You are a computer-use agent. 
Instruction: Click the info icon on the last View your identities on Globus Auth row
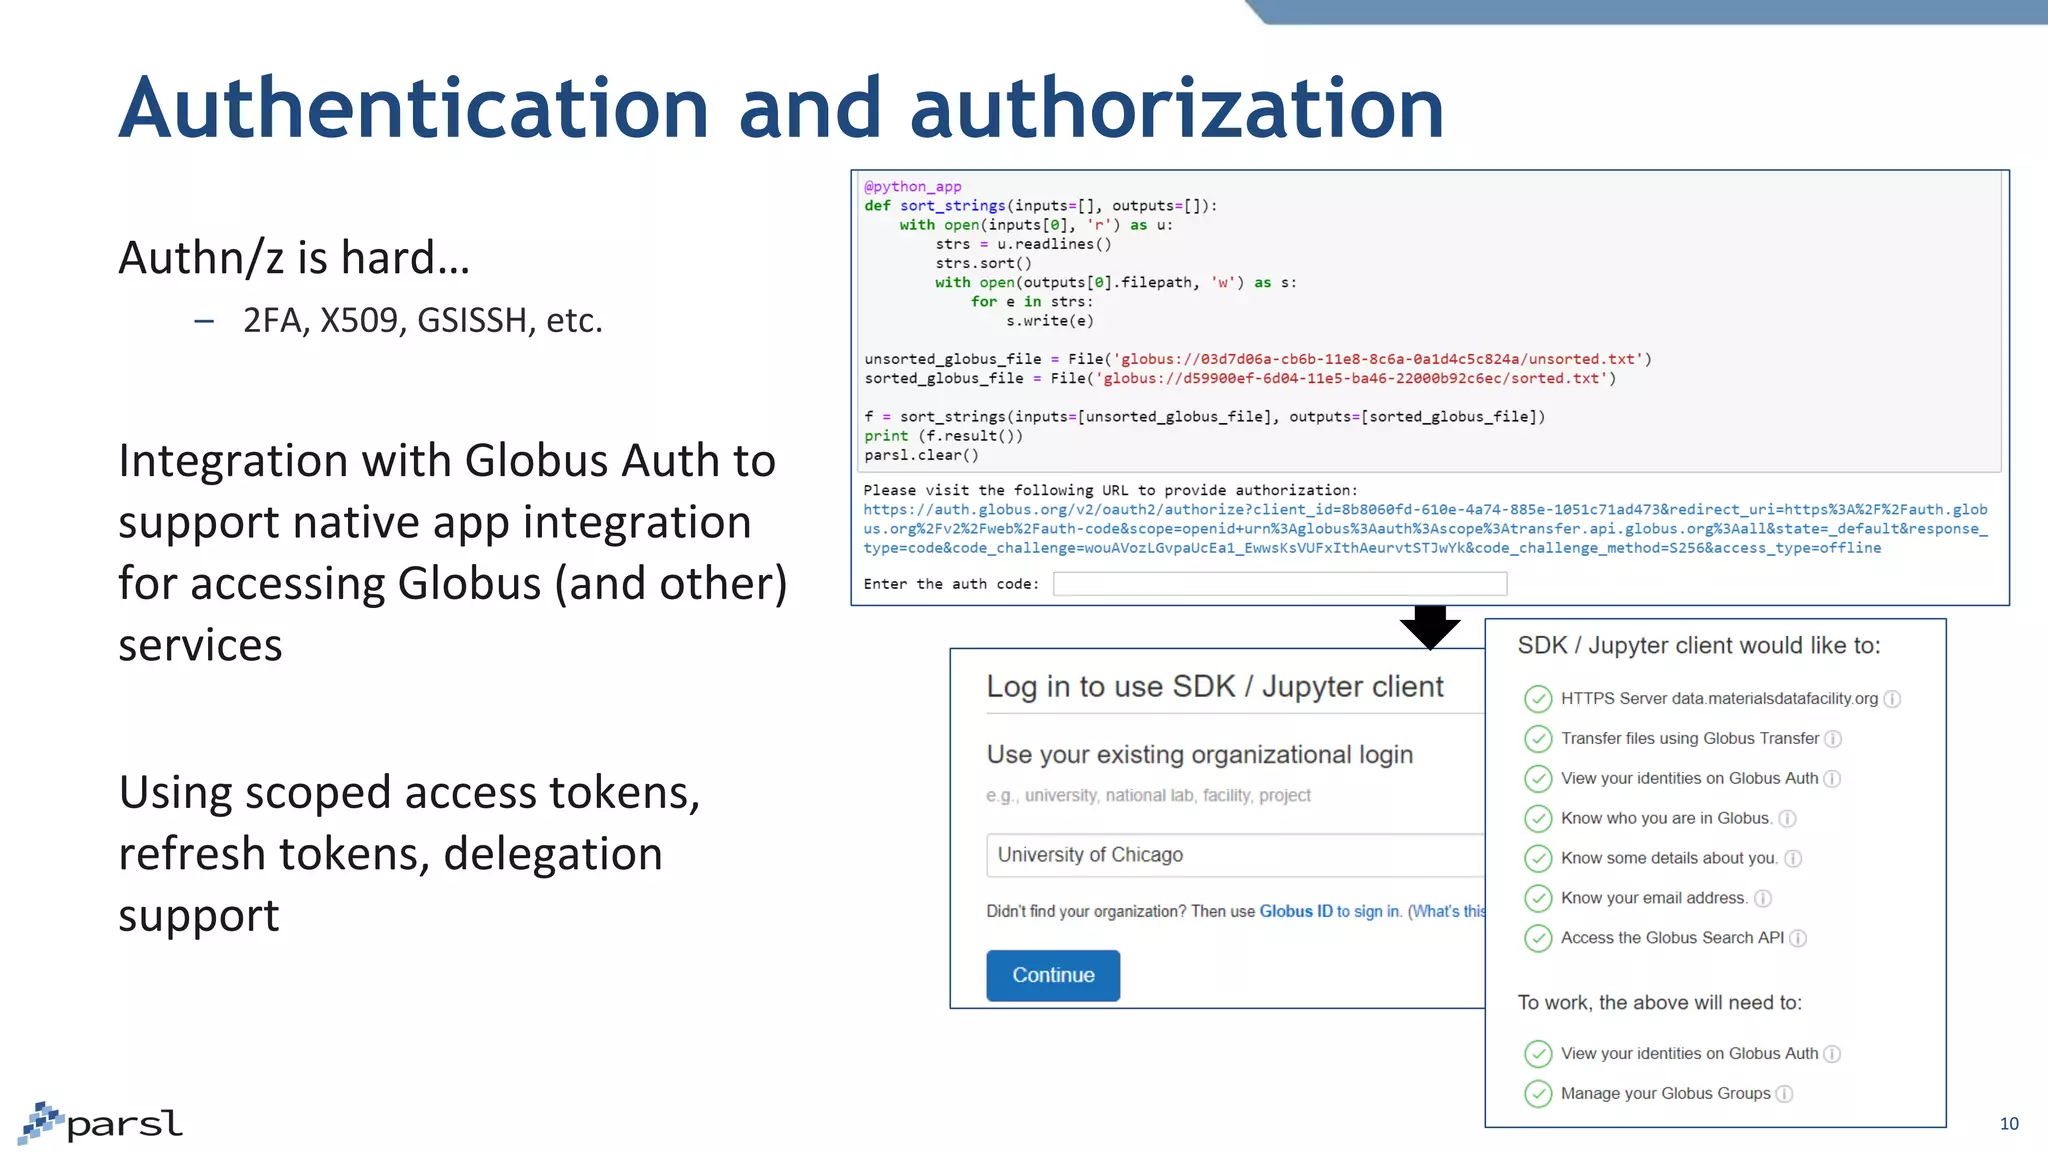pos(1832,1054)
